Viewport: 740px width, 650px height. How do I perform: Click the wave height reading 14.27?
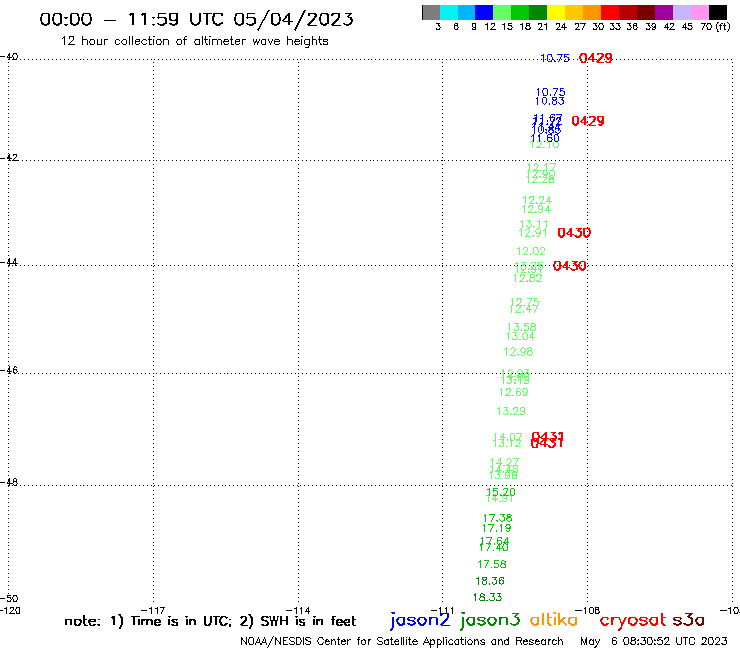[x=504, y=462]
